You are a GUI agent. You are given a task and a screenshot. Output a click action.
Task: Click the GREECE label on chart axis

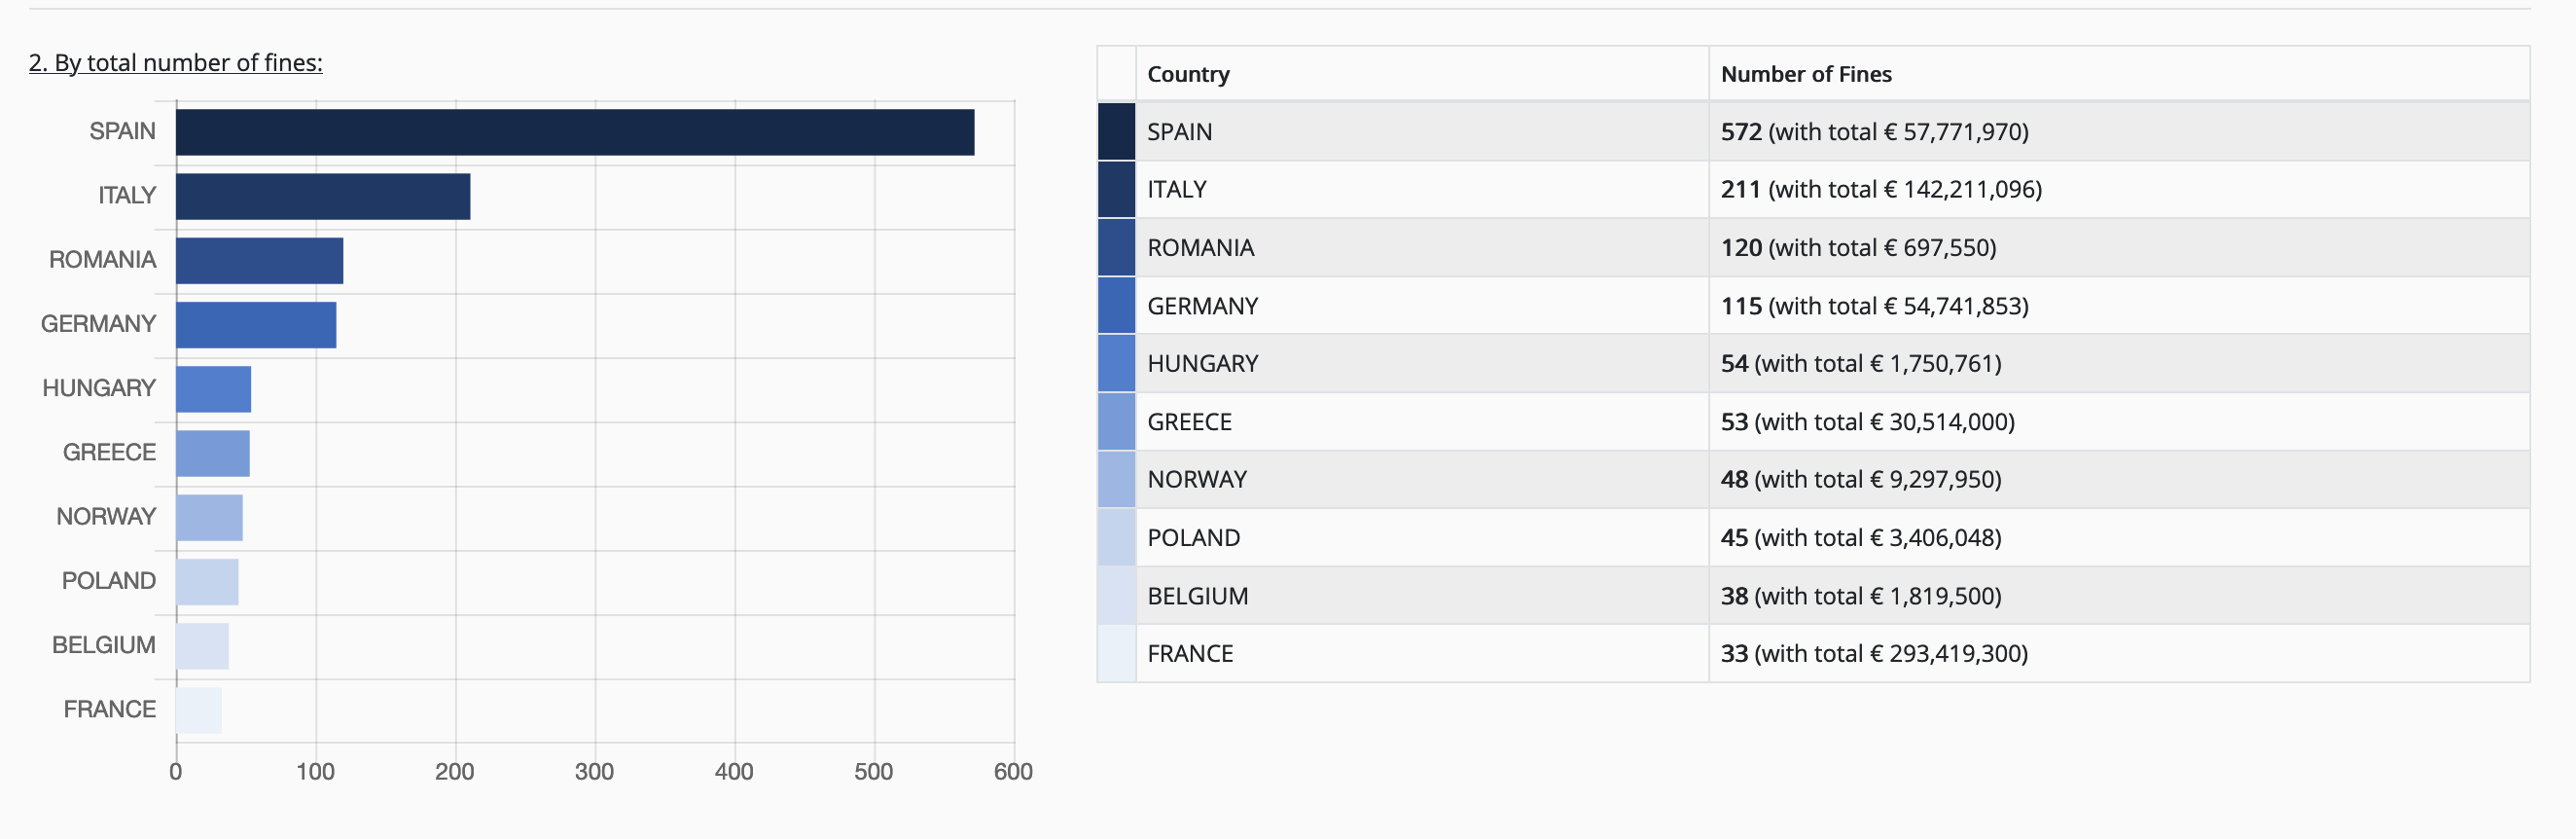[x=109, y=453]
